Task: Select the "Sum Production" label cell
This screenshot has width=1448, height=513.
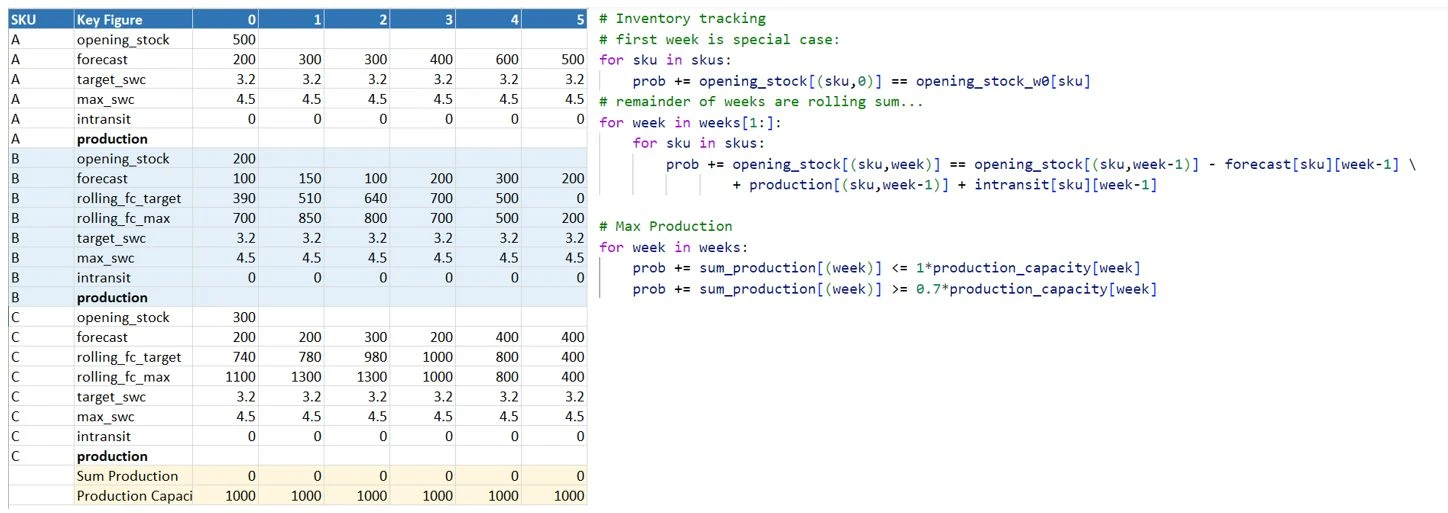Action: click(x=133, y=476)
